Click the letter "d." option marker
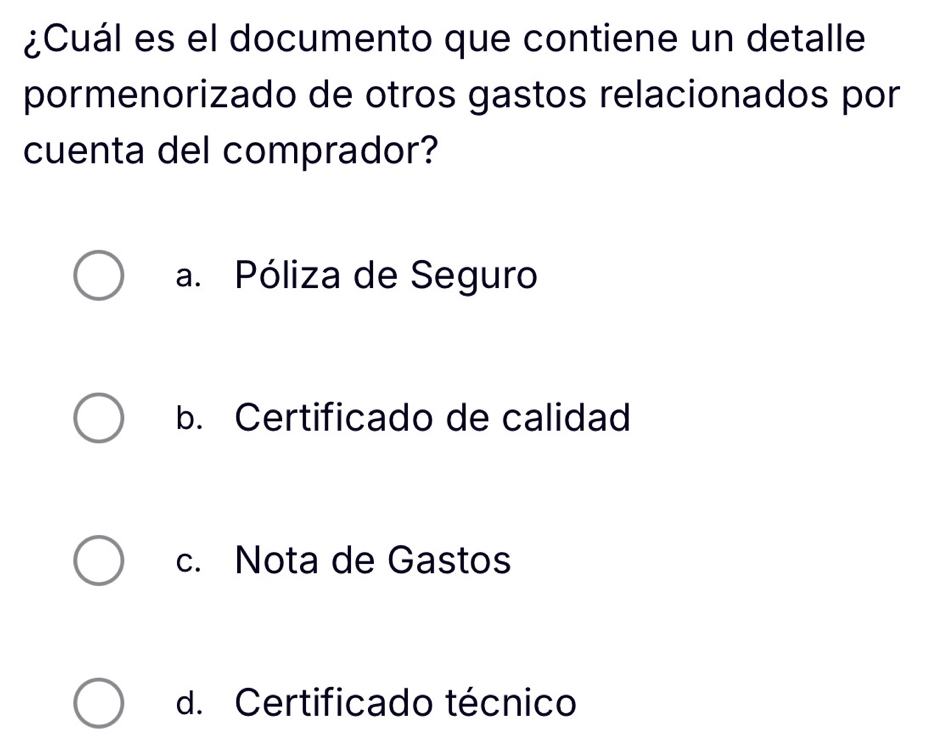The width and height of the screenshot is (934, 744). [x=187, y=702]
